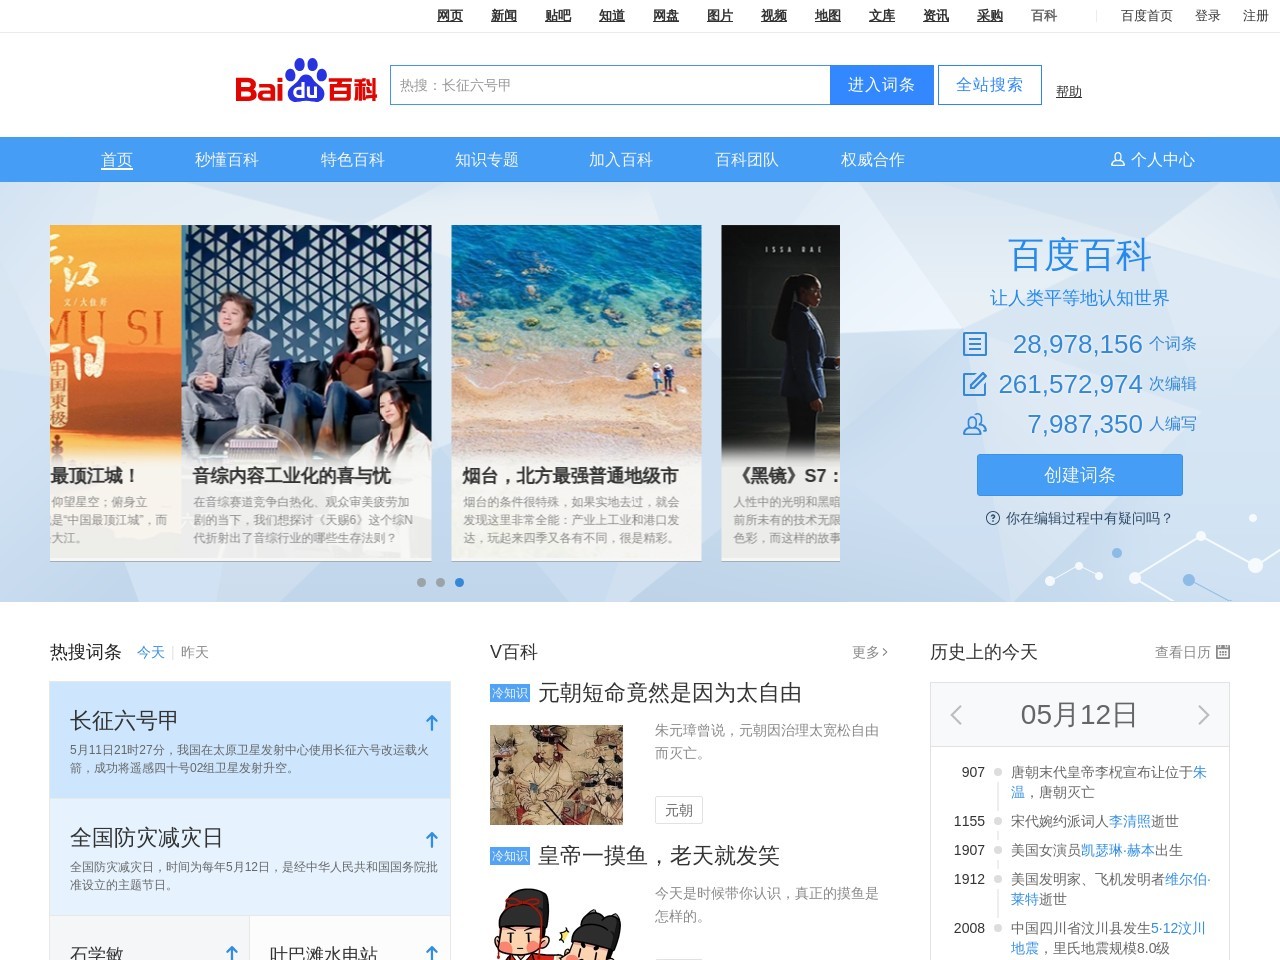1280x960 pixels.
Task: Click the up arrow beside 石学敏
Action: coord(232,953)
